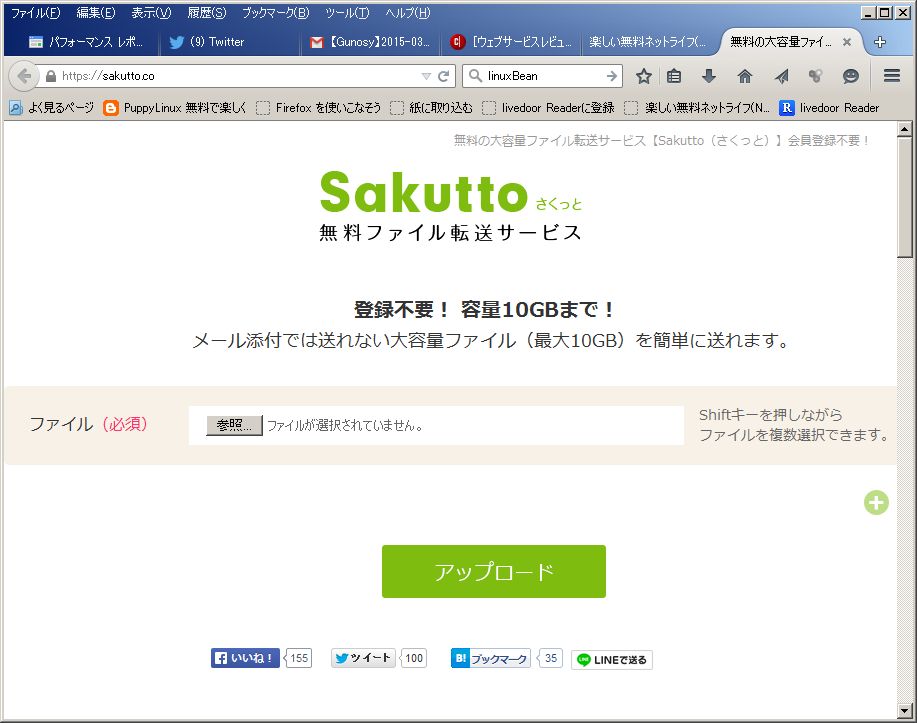Viewport: 917px width, 723px height.
Task: Click the LINEで送る button
Action: coord(612,660)
